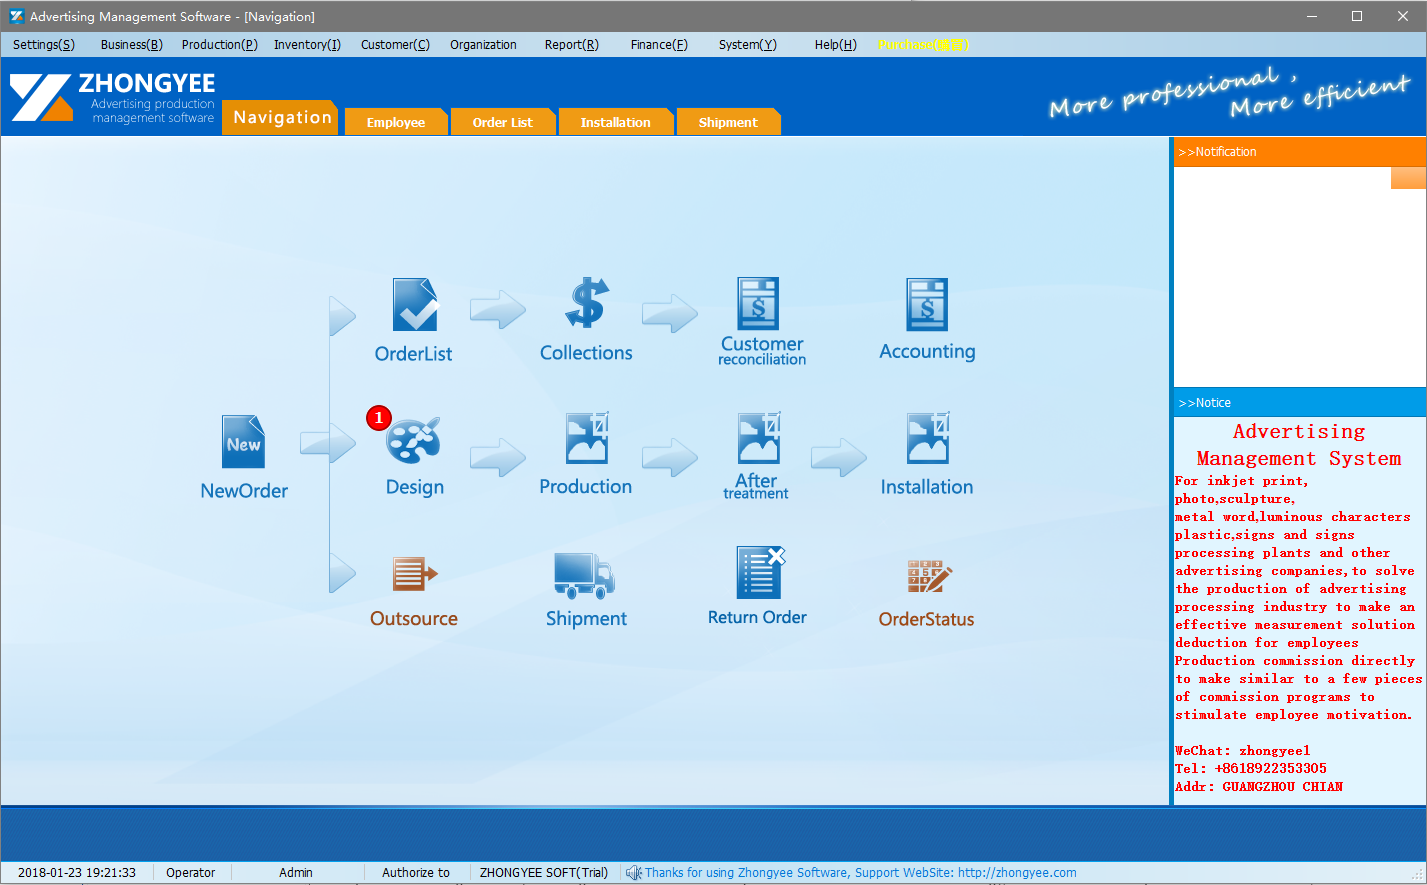Open the OrderStatus icon

927,574
